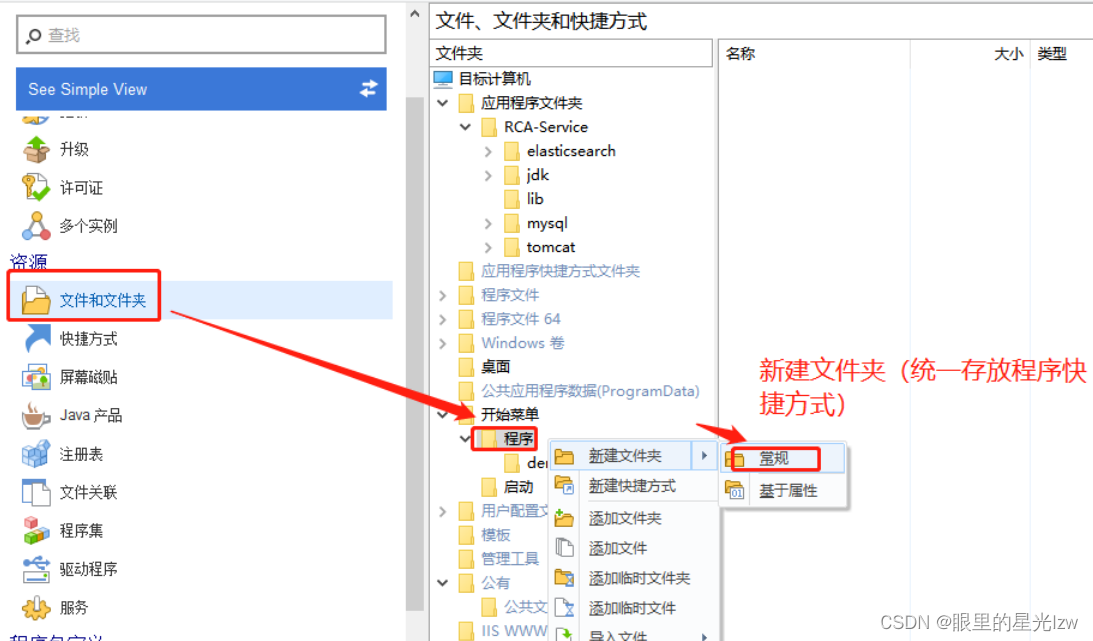Click the 添加临时文件夹 menu icon

564,578
